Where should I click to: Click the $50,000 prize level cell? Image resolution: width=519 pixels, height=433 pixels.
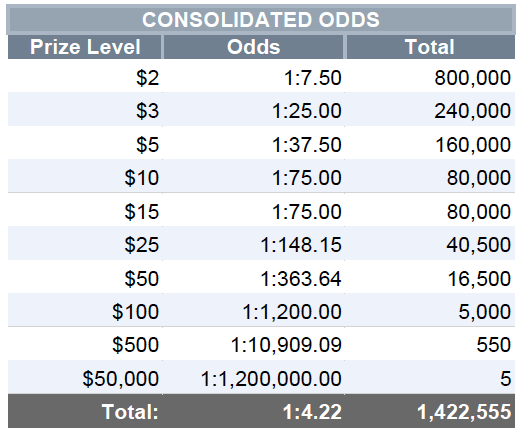click(85, 378)
